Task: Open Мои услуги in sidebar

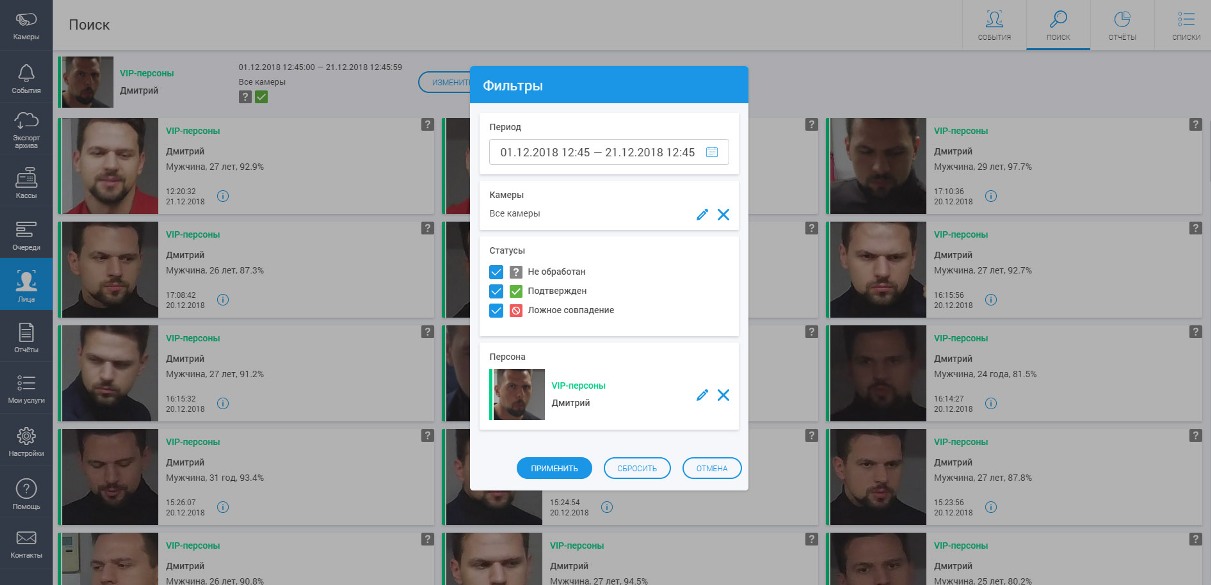Action: 26,389
